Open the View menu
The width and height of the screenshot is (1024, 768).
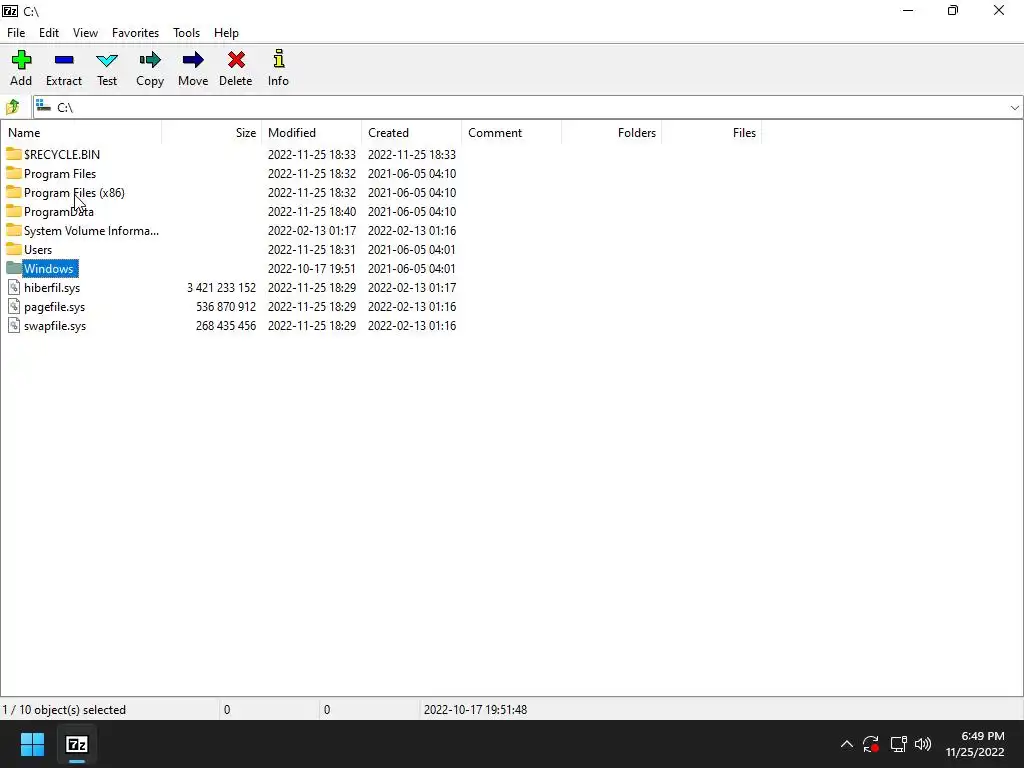click(x=85, y=33)
